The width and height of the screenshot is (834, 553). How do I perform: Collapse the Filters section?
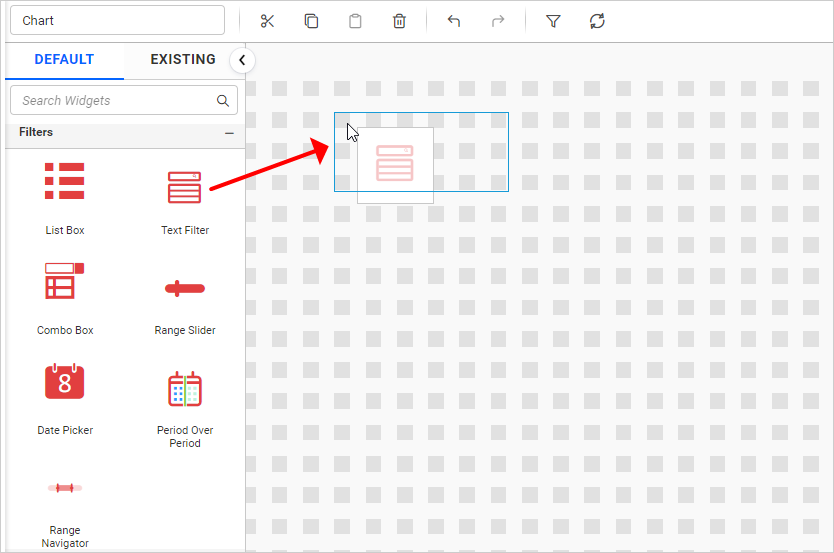coord(229,133)
